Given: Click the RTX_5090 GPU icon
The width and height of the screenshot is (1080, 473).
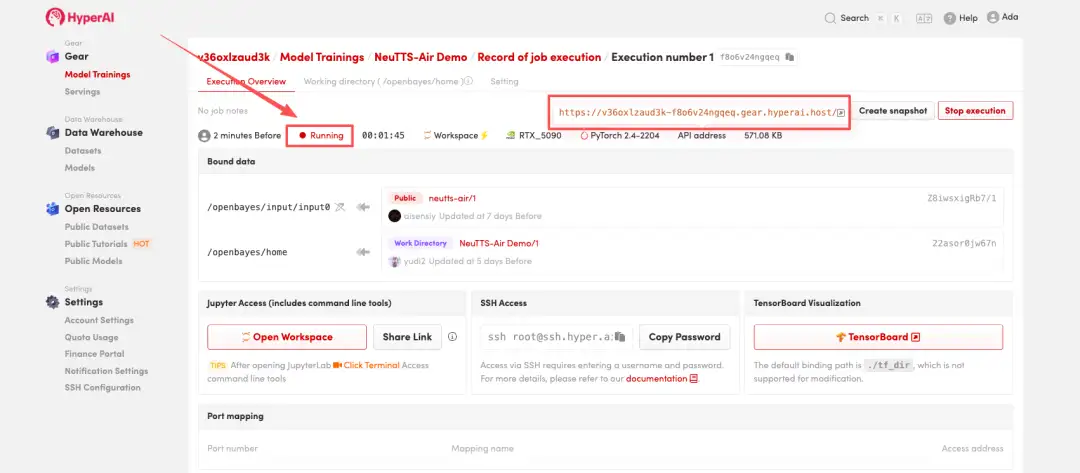Looking at the screenshot, I should (511, 136).
